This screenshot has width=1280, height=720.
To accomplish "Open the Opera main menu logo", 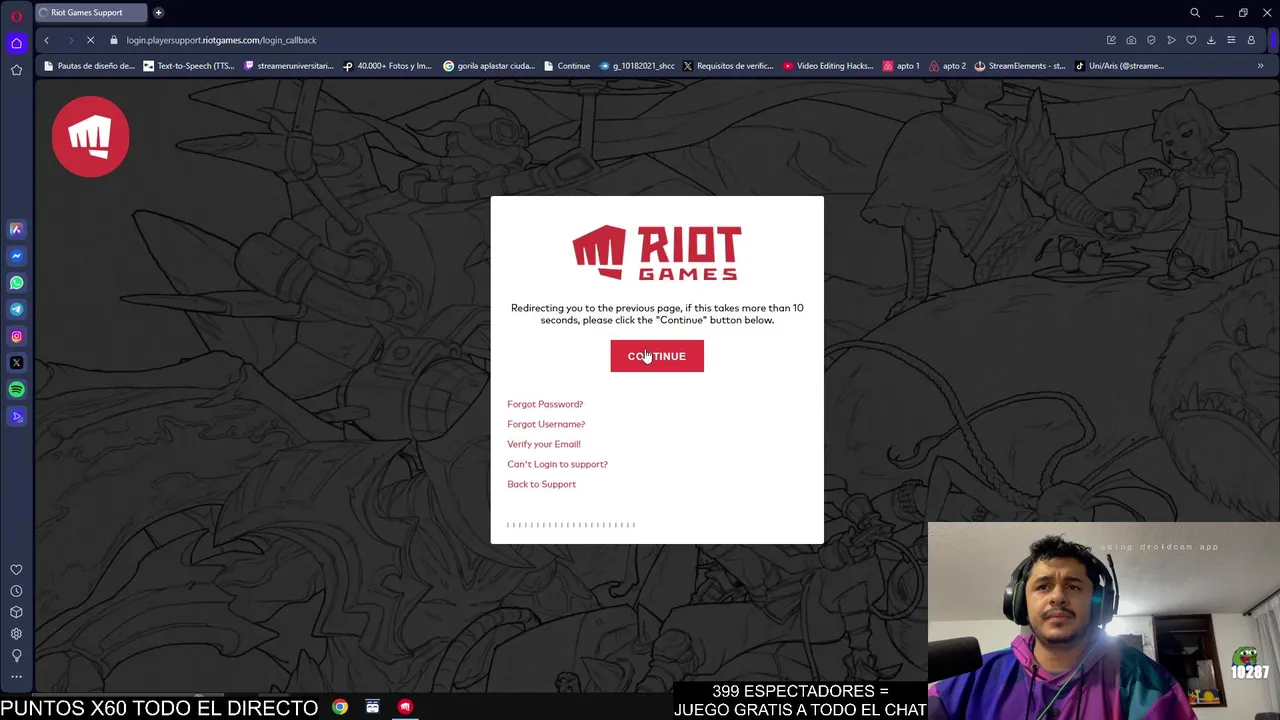I will (16, 16).
